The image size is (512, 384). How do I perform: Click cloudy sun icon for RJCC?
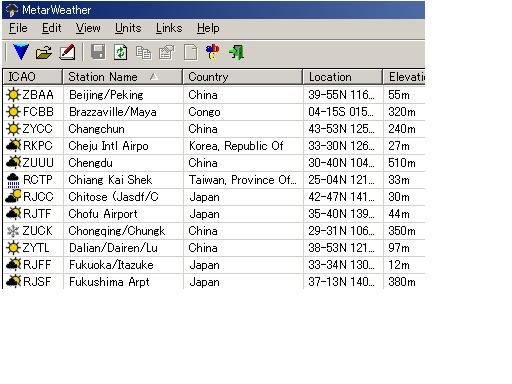pyautogui.click(x=13, y=197)
